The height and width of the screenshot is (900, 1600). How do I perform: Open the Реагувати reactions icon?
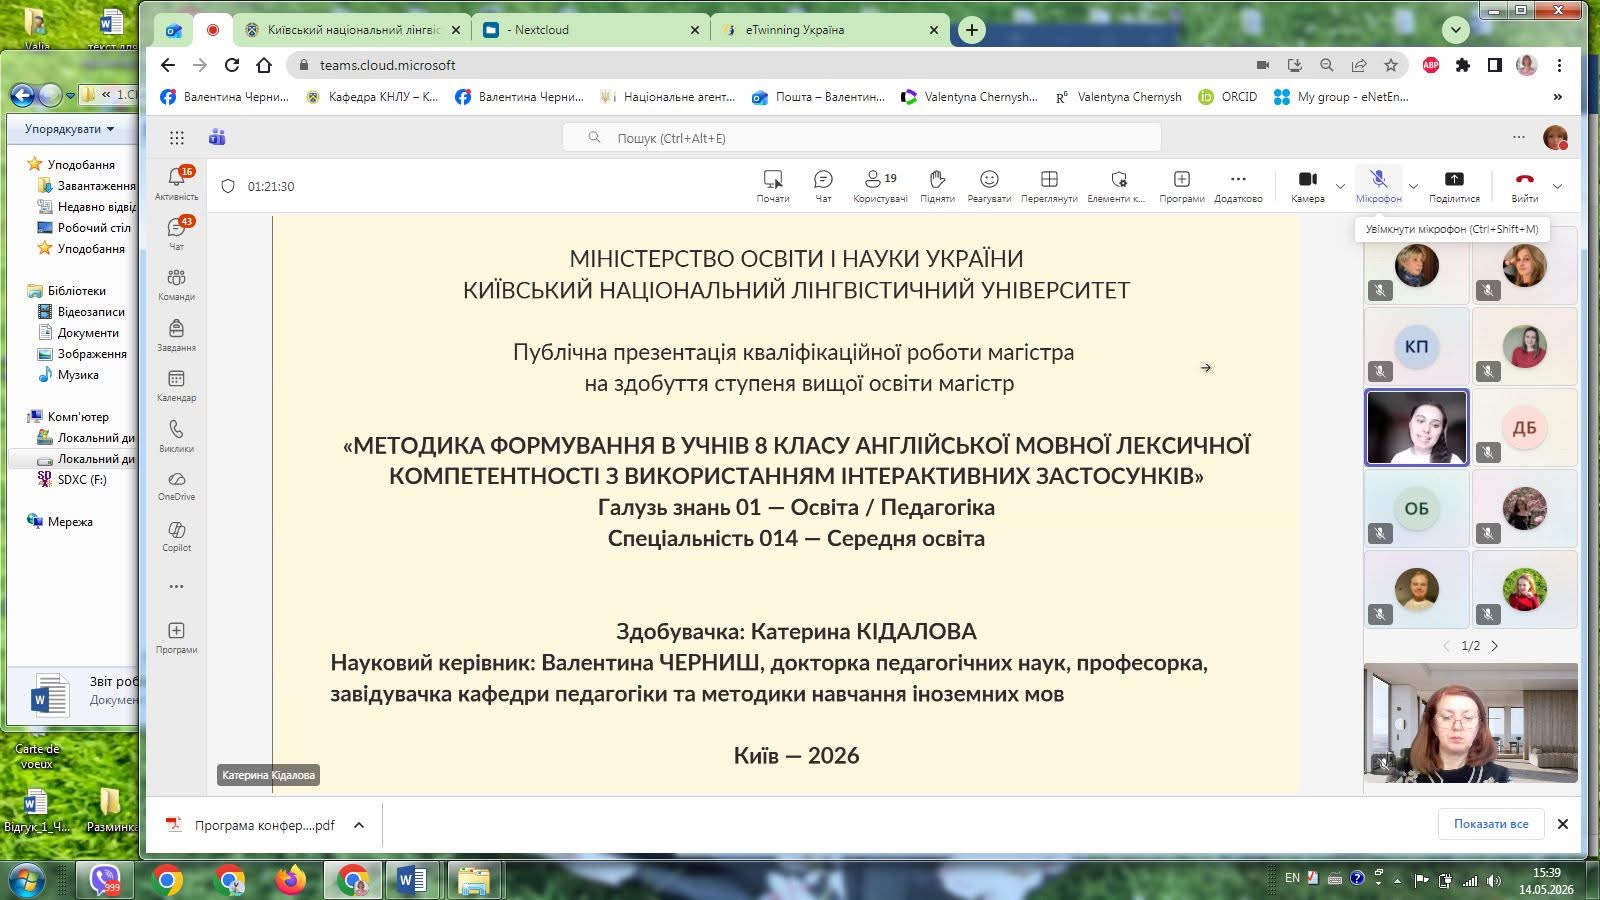(x=989, y=185)
